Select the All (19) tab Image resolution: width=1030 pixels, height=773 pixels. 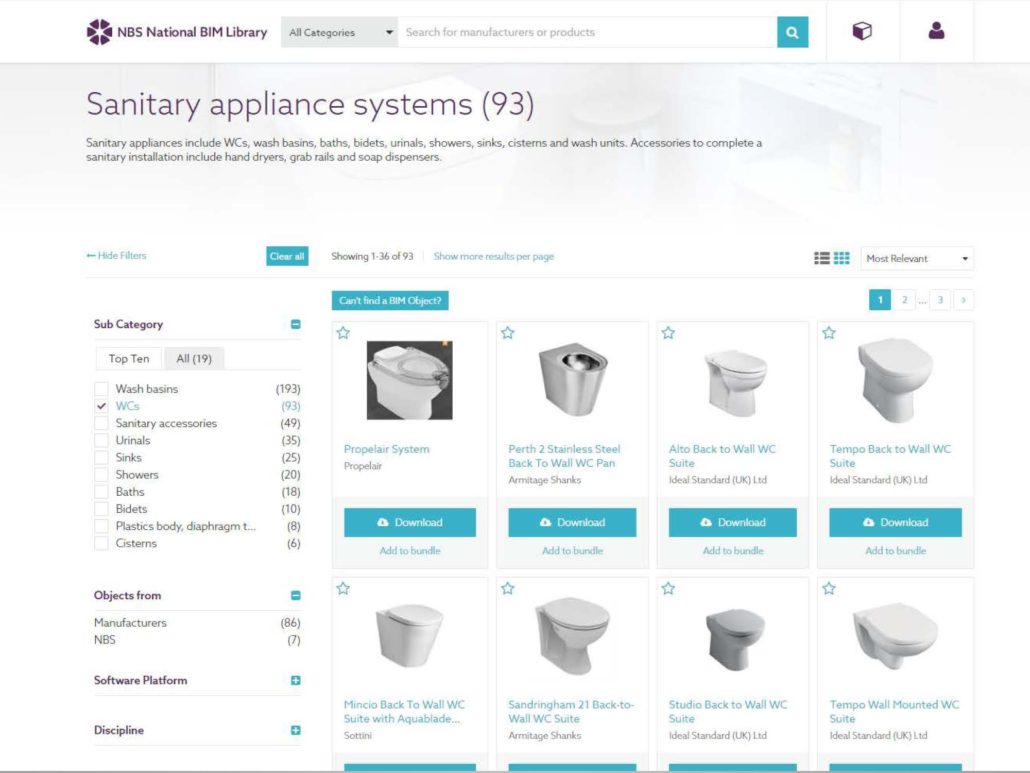point(194,359)
